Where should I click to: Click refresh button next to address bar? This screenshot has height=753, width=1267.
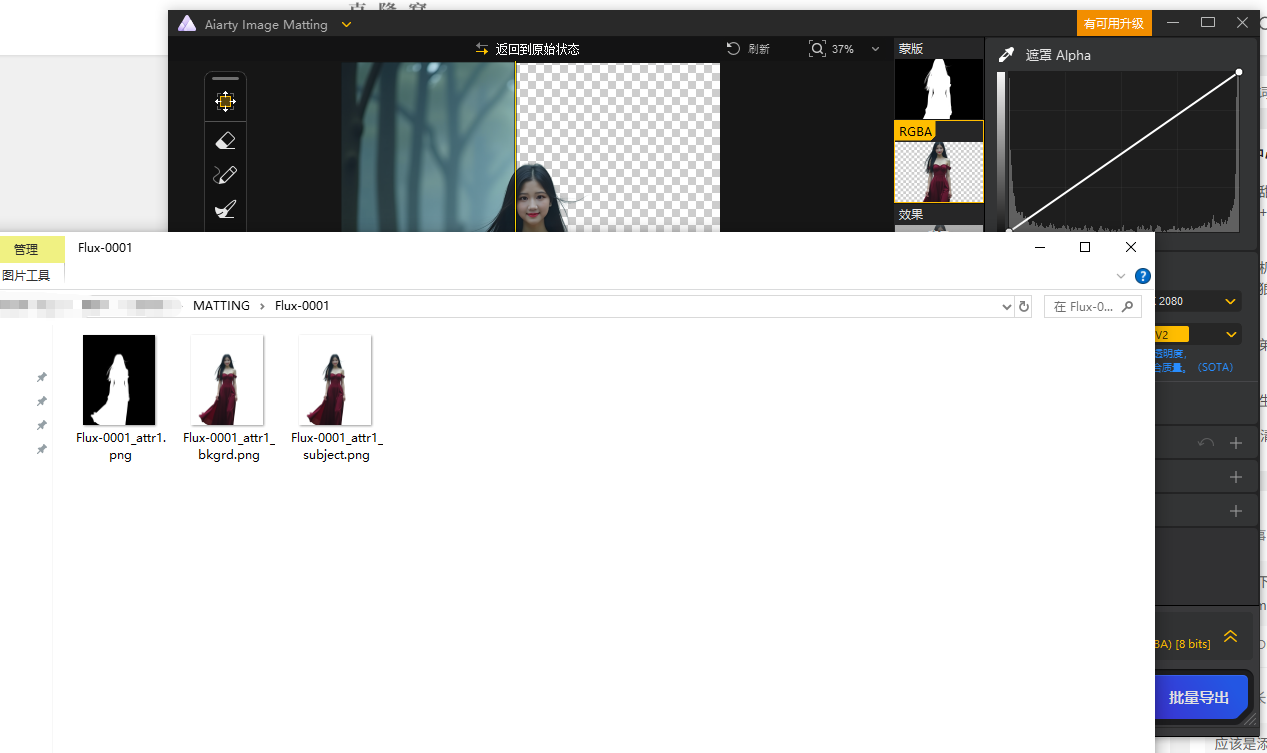pos(1024,306)
